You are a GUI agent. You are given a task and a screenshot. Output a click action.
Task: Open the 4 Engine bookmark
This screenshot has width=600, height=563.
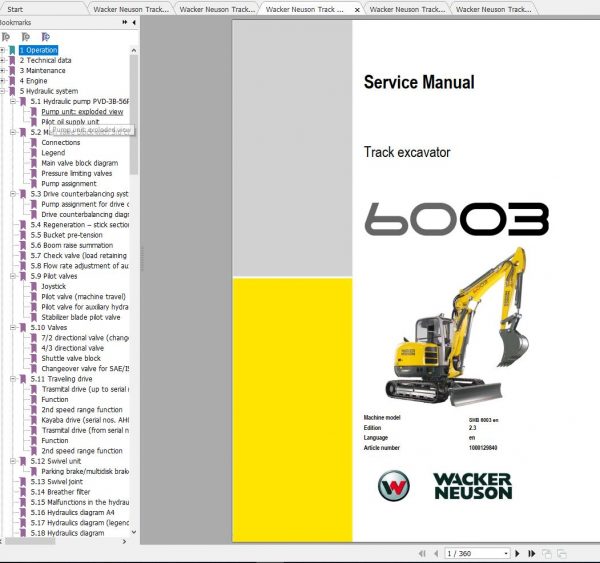pyautogui.click(x=33, y=81)
